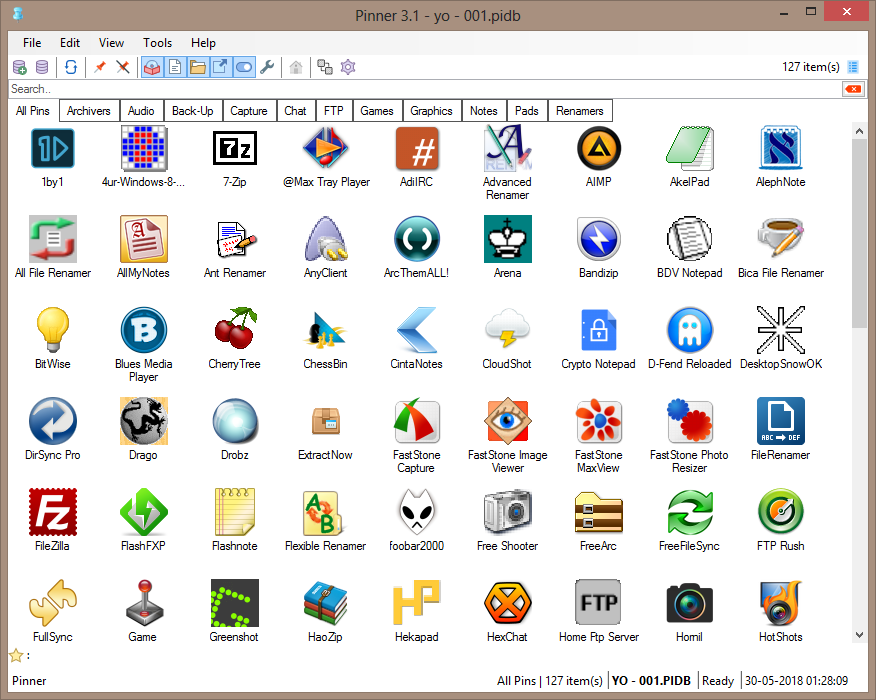Click the scrollbar up arrow
Screen dimensions: 876x700
point(859,131)
